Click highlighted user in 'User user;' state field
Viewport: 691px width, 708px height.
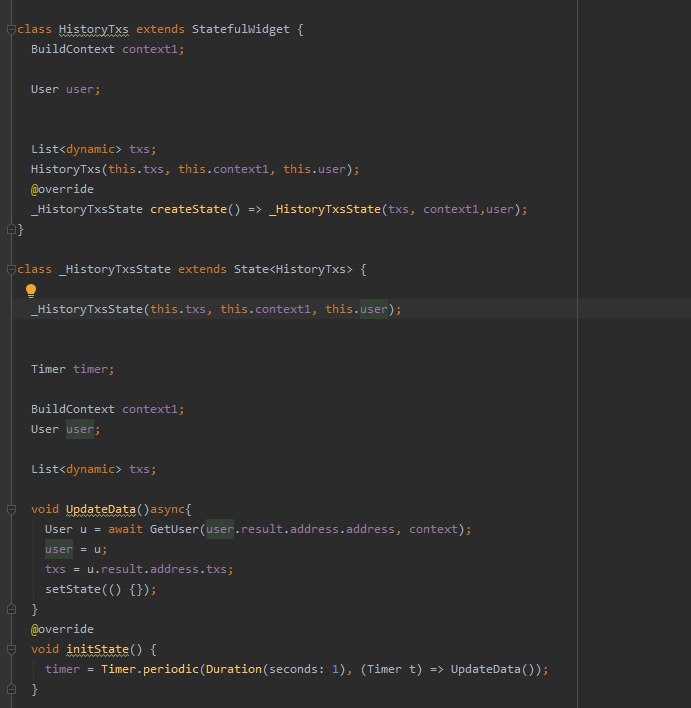click(x=80, y=429)
